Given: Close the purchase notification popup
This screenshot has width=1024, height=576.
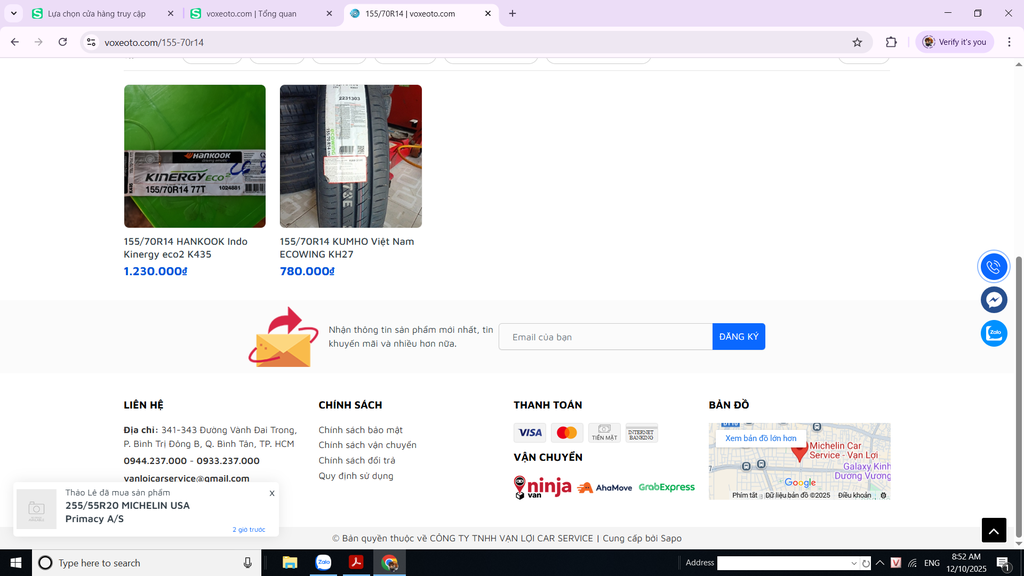Looking at the screenshot, I should tap(272, 493).
